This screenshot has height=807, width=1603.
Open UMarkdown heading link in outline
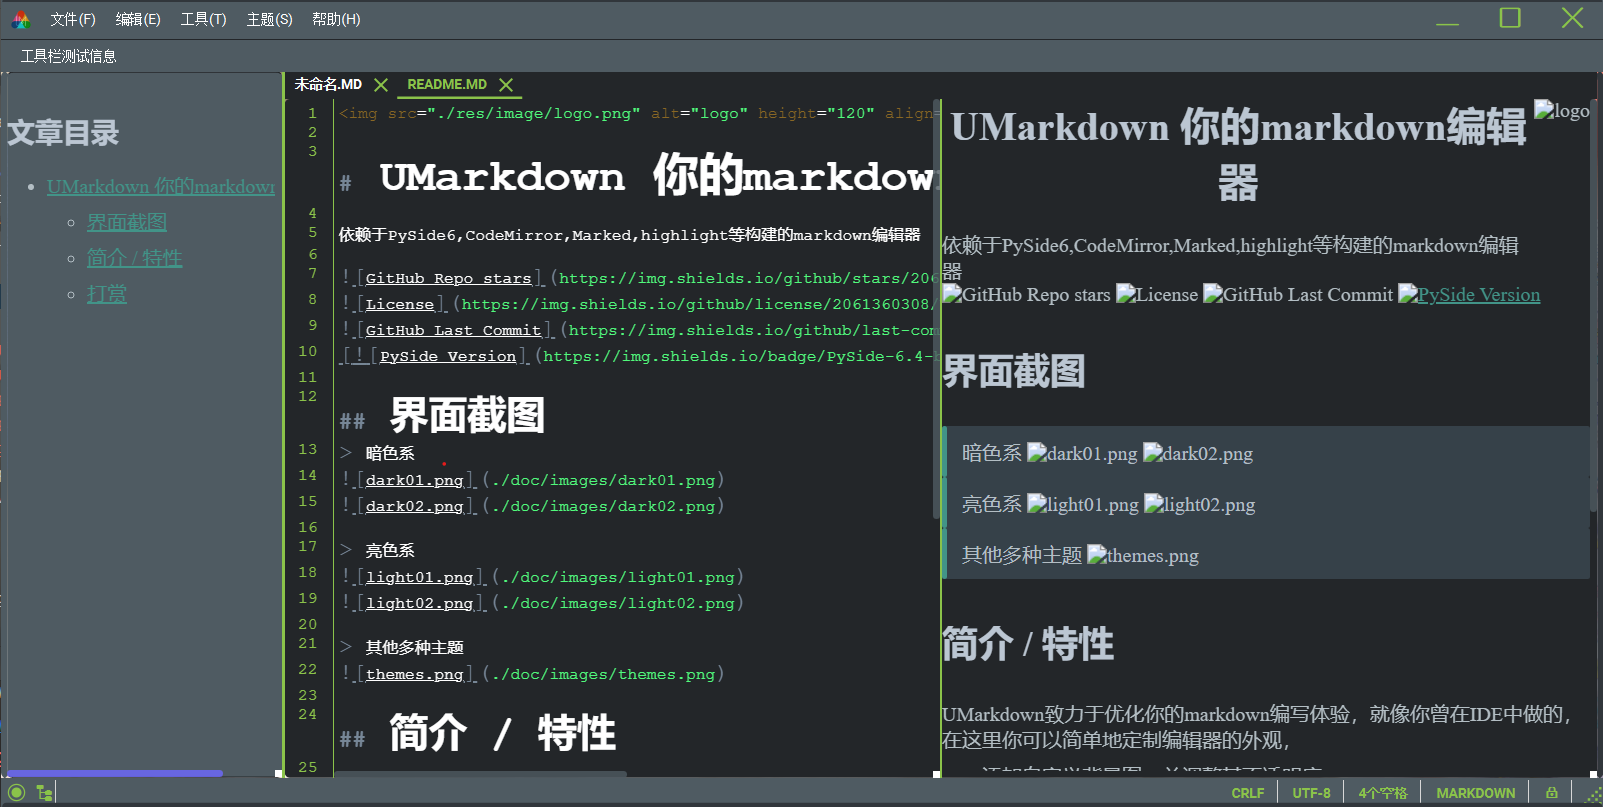[x=161, y=187]
